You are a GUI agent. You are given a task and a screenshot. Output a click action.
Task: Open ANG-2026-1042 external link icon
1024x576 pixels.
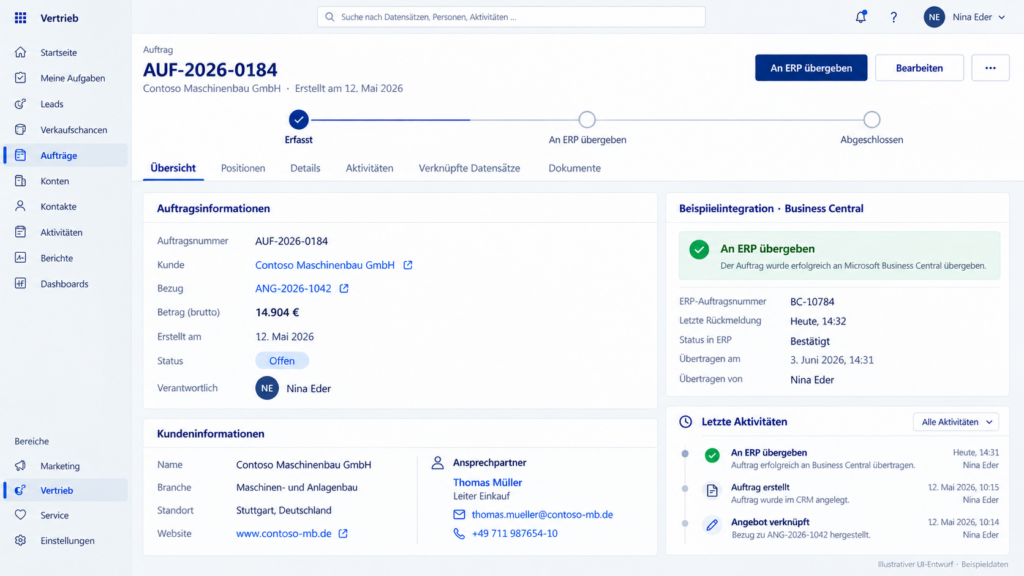point(344,289)
